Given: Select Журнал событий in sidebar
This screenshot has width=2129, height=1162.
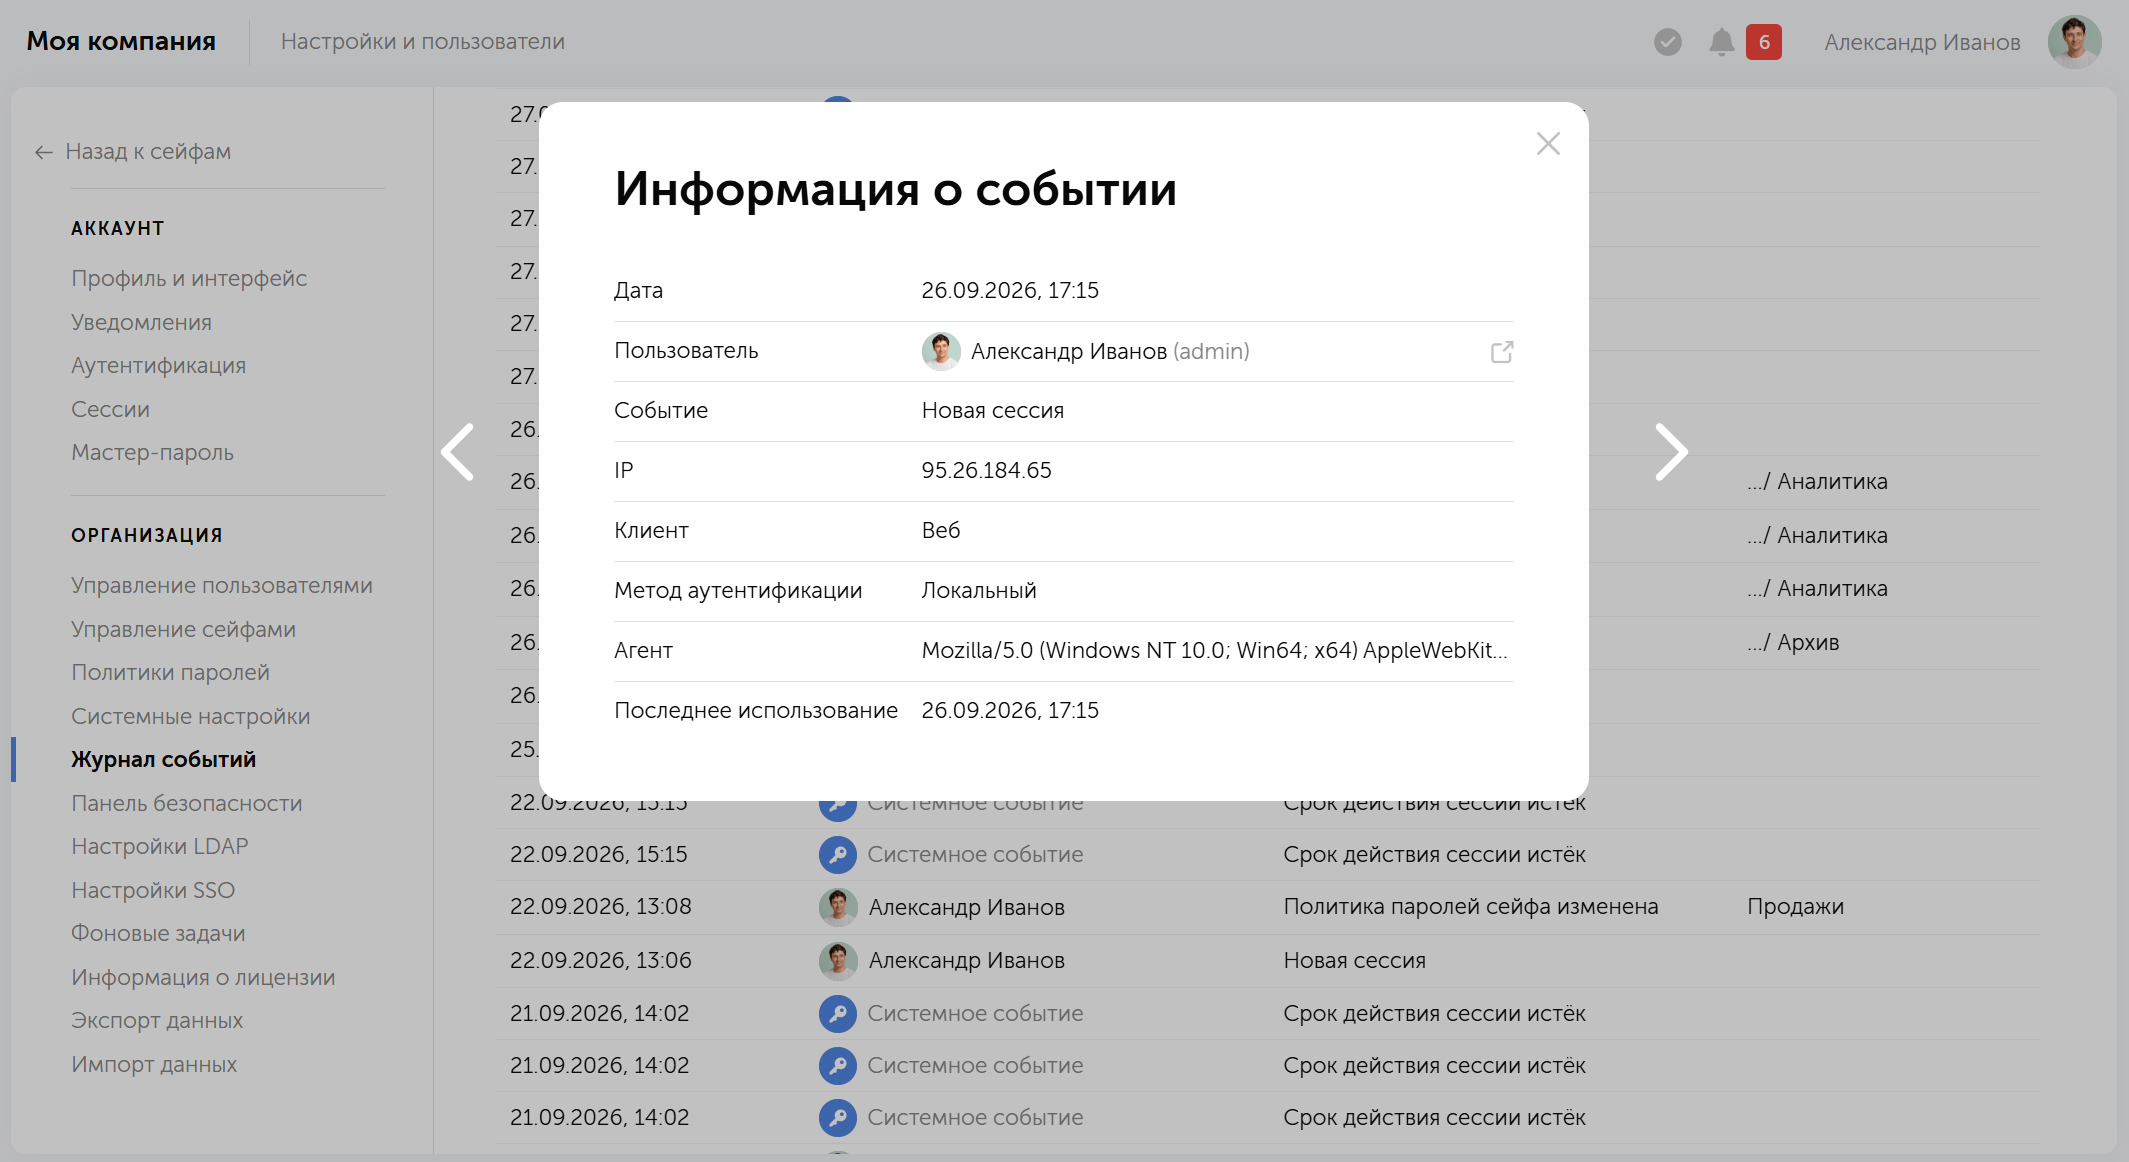Looking at the screenshot, I should pos(163,760).
